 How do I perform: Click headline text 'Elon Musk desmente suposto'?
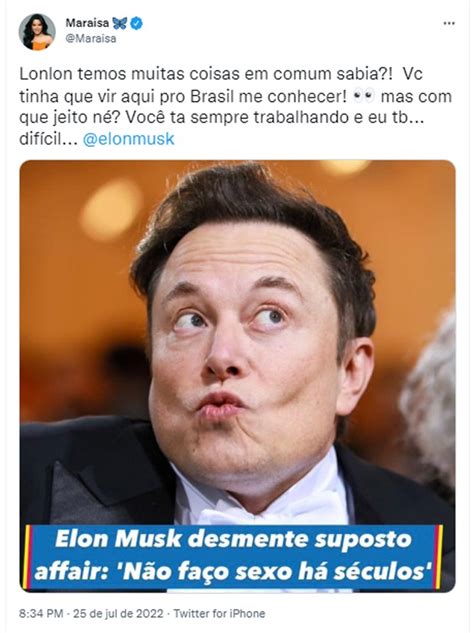[233, 539]
